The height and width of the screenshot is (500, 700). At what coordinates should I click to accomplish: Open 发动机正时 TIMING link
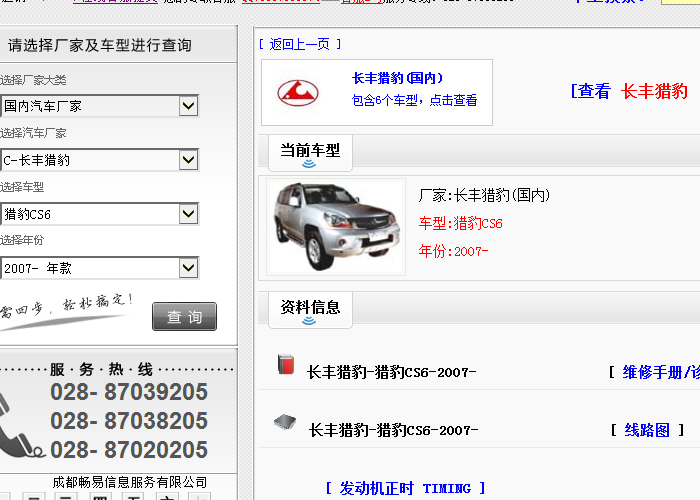pos(405,488)
